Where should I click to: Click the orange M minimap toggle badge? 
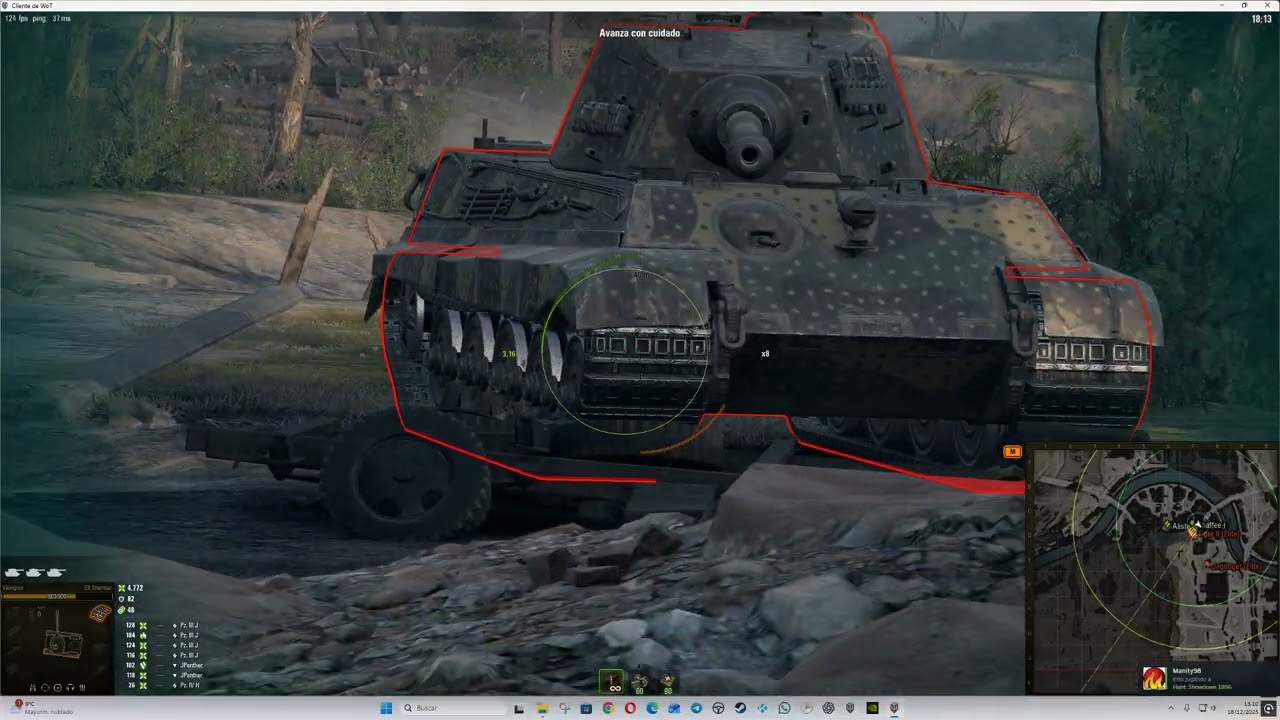1012,452
